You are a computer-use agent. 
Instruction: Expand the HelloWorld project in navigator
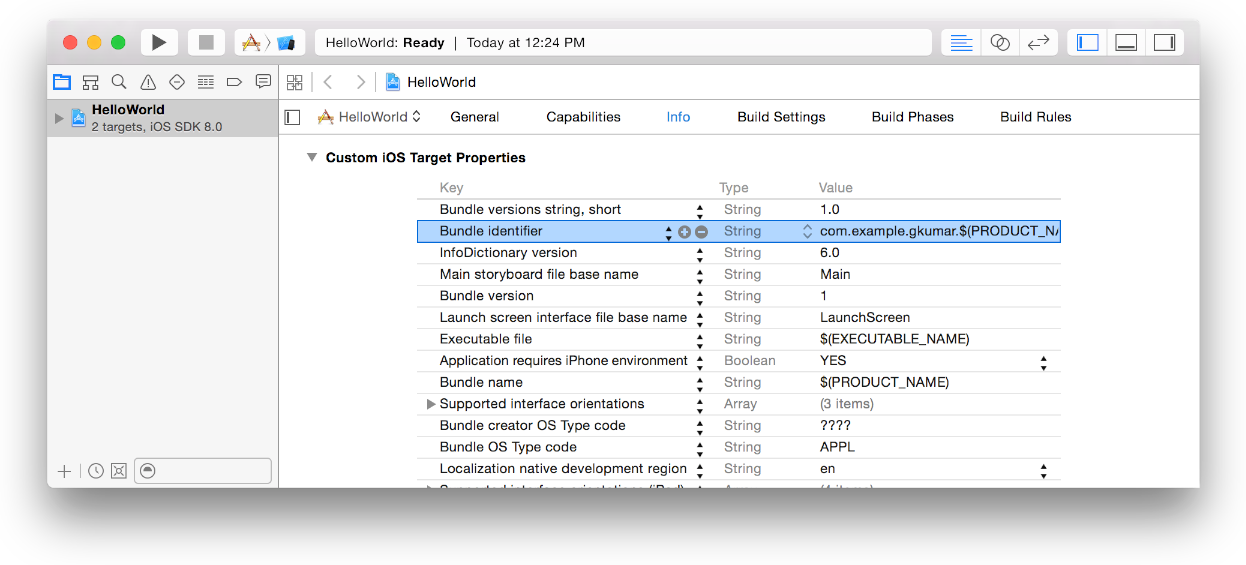[59, 118]
